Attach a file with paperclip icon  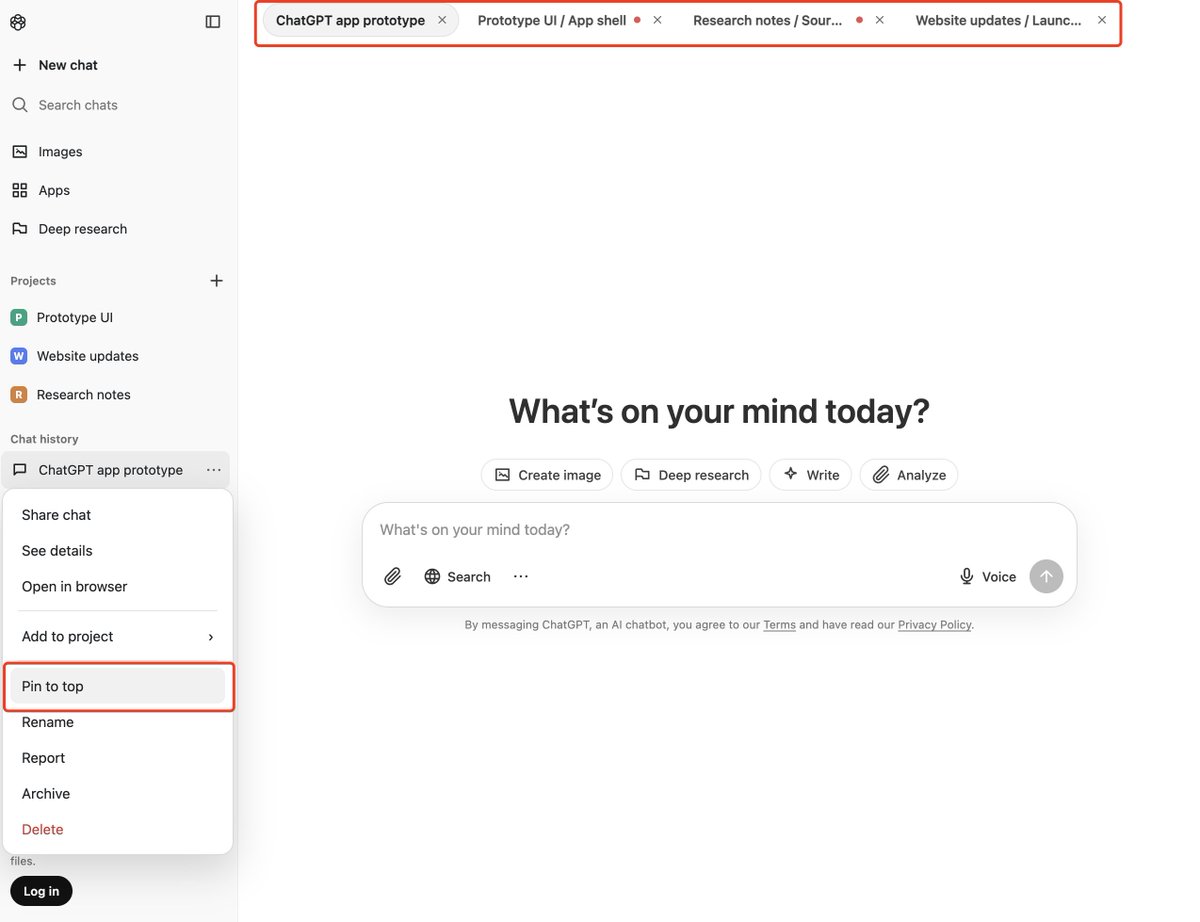pos(393,577)
